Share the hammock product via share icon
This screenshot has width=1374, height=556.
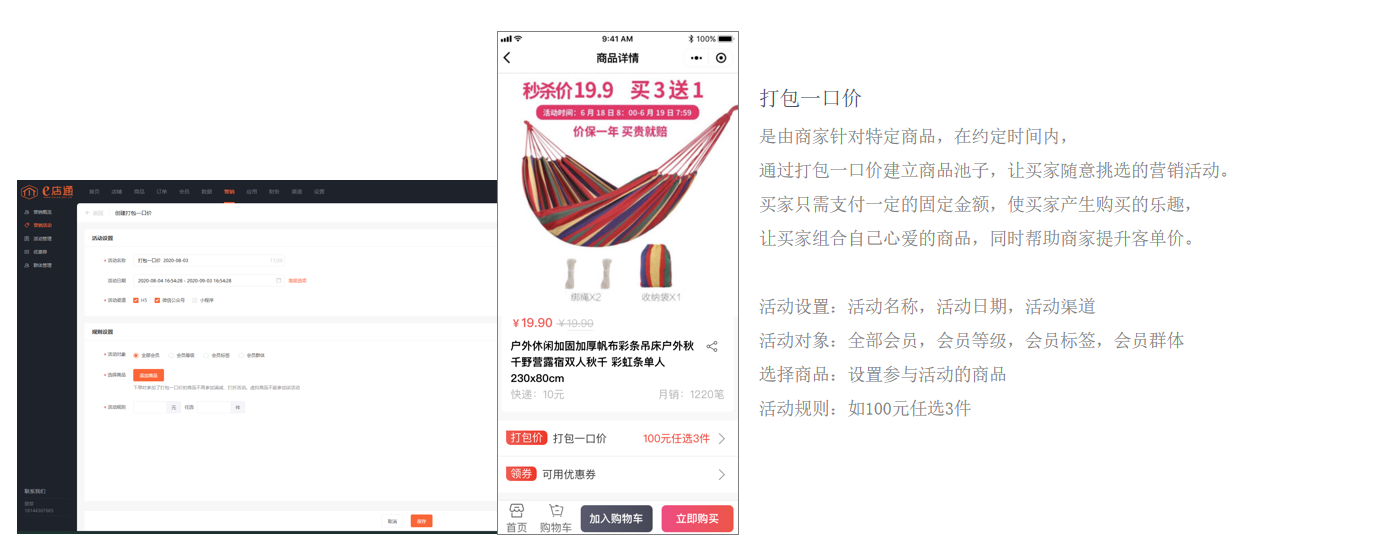click(712, 347)
